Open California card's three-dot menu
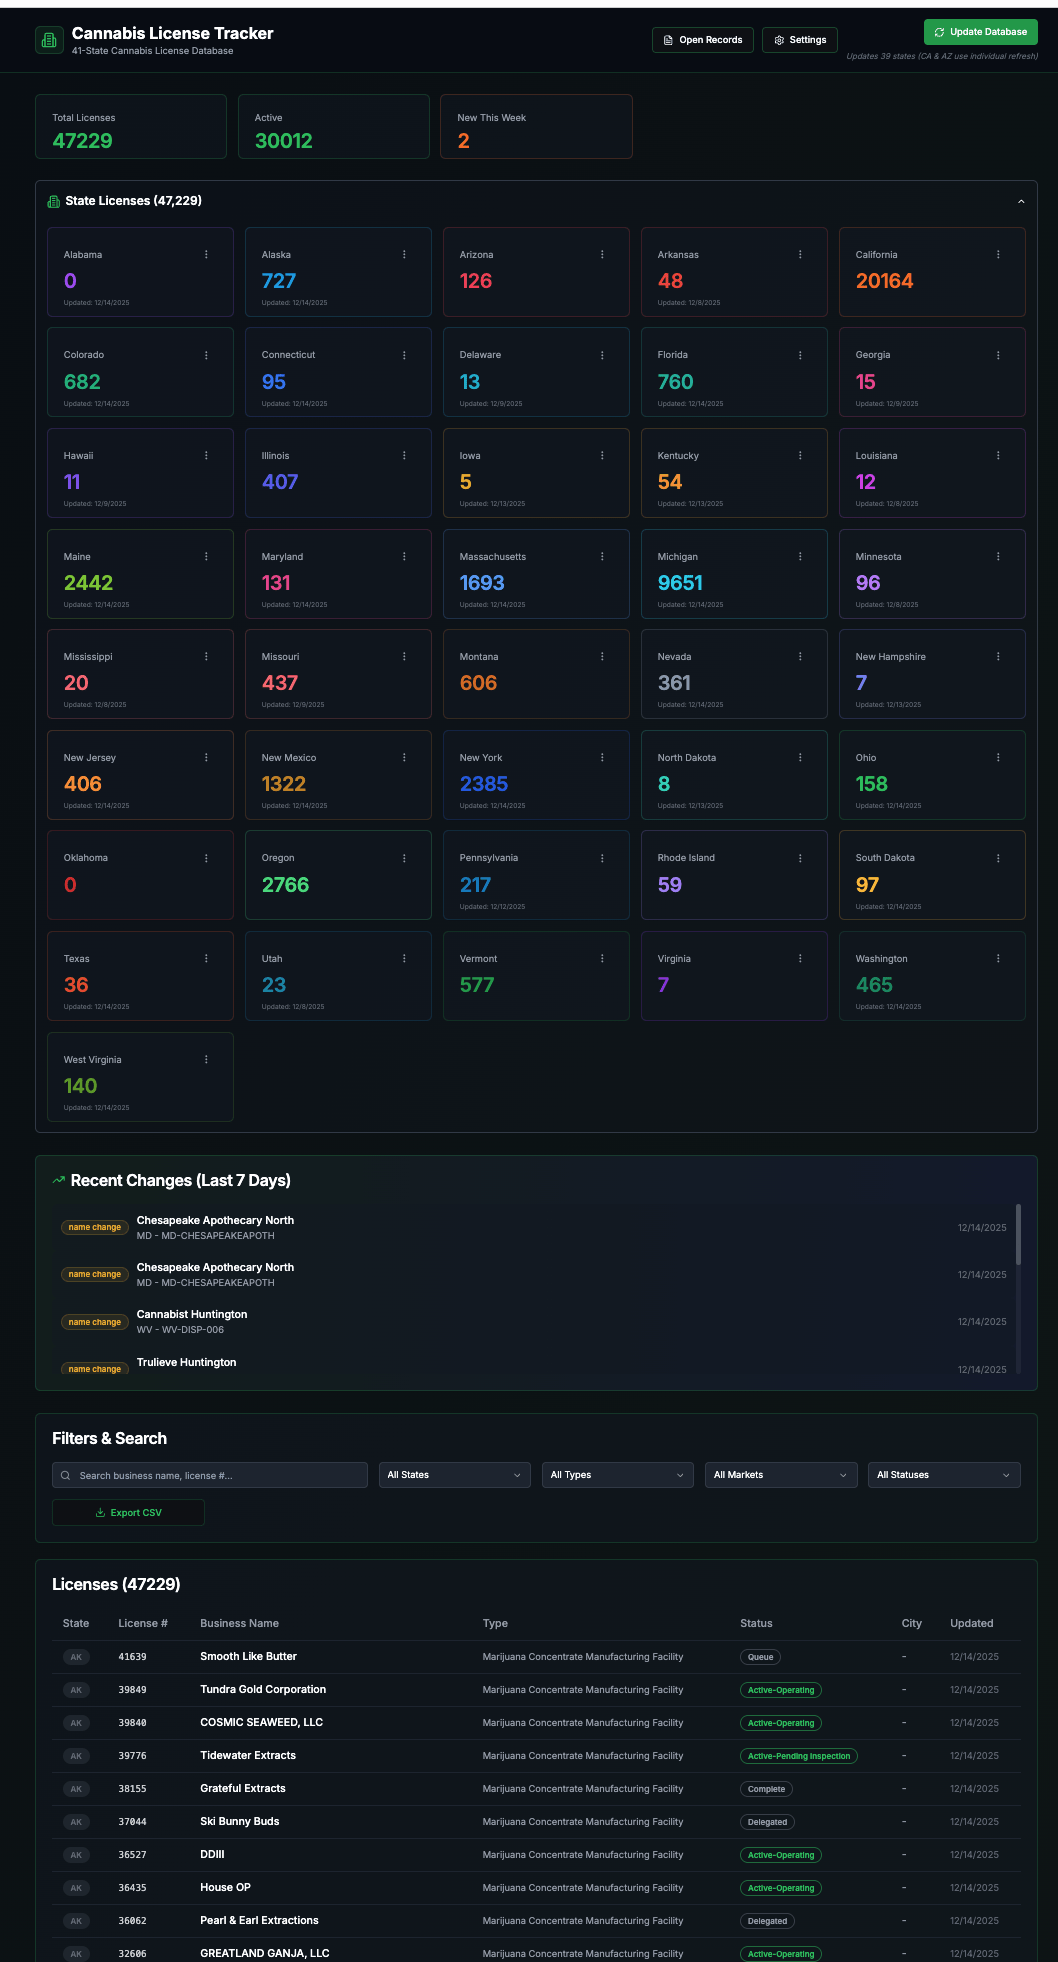The image size is (1058, 1962). [x=998, y=255]
